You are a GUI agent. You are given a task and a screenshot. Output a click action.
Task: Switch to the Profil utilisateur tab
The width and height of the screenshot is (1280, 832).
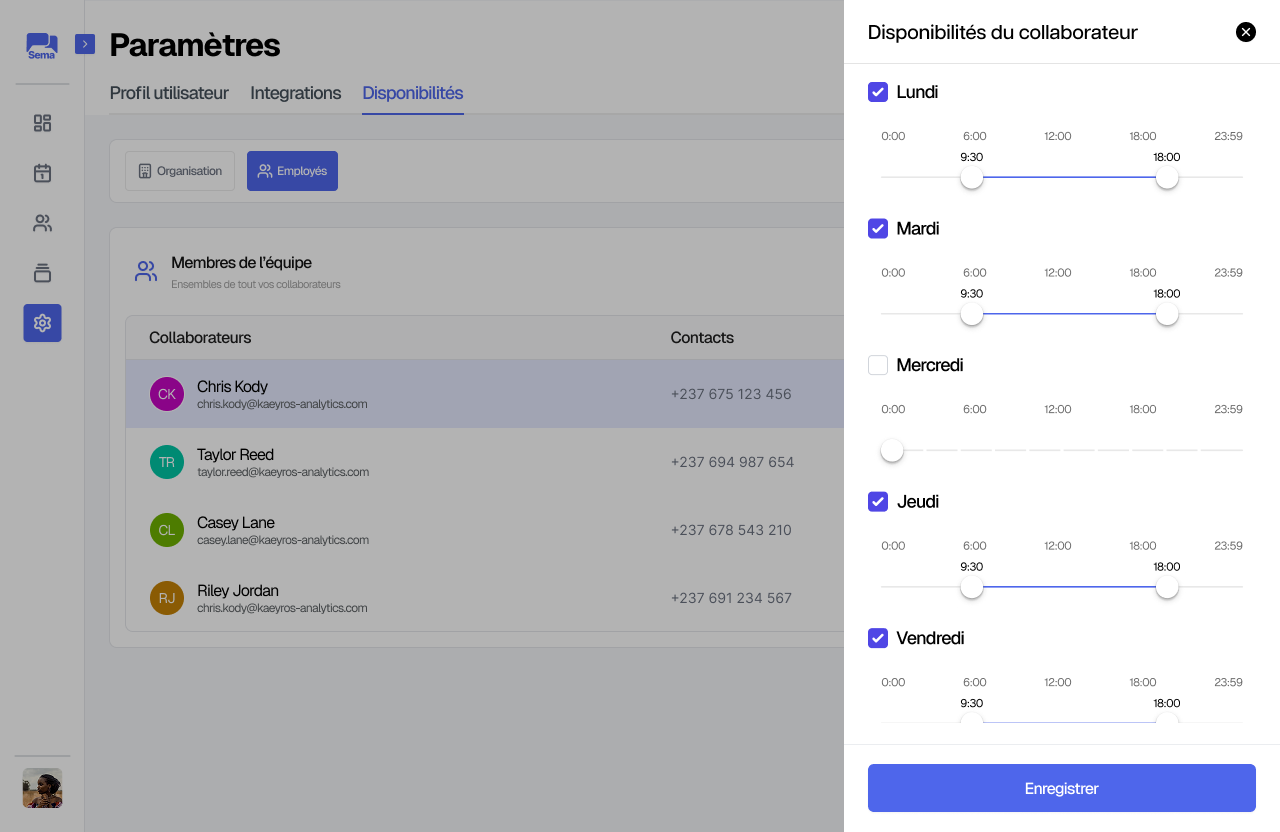coord(169,93)
